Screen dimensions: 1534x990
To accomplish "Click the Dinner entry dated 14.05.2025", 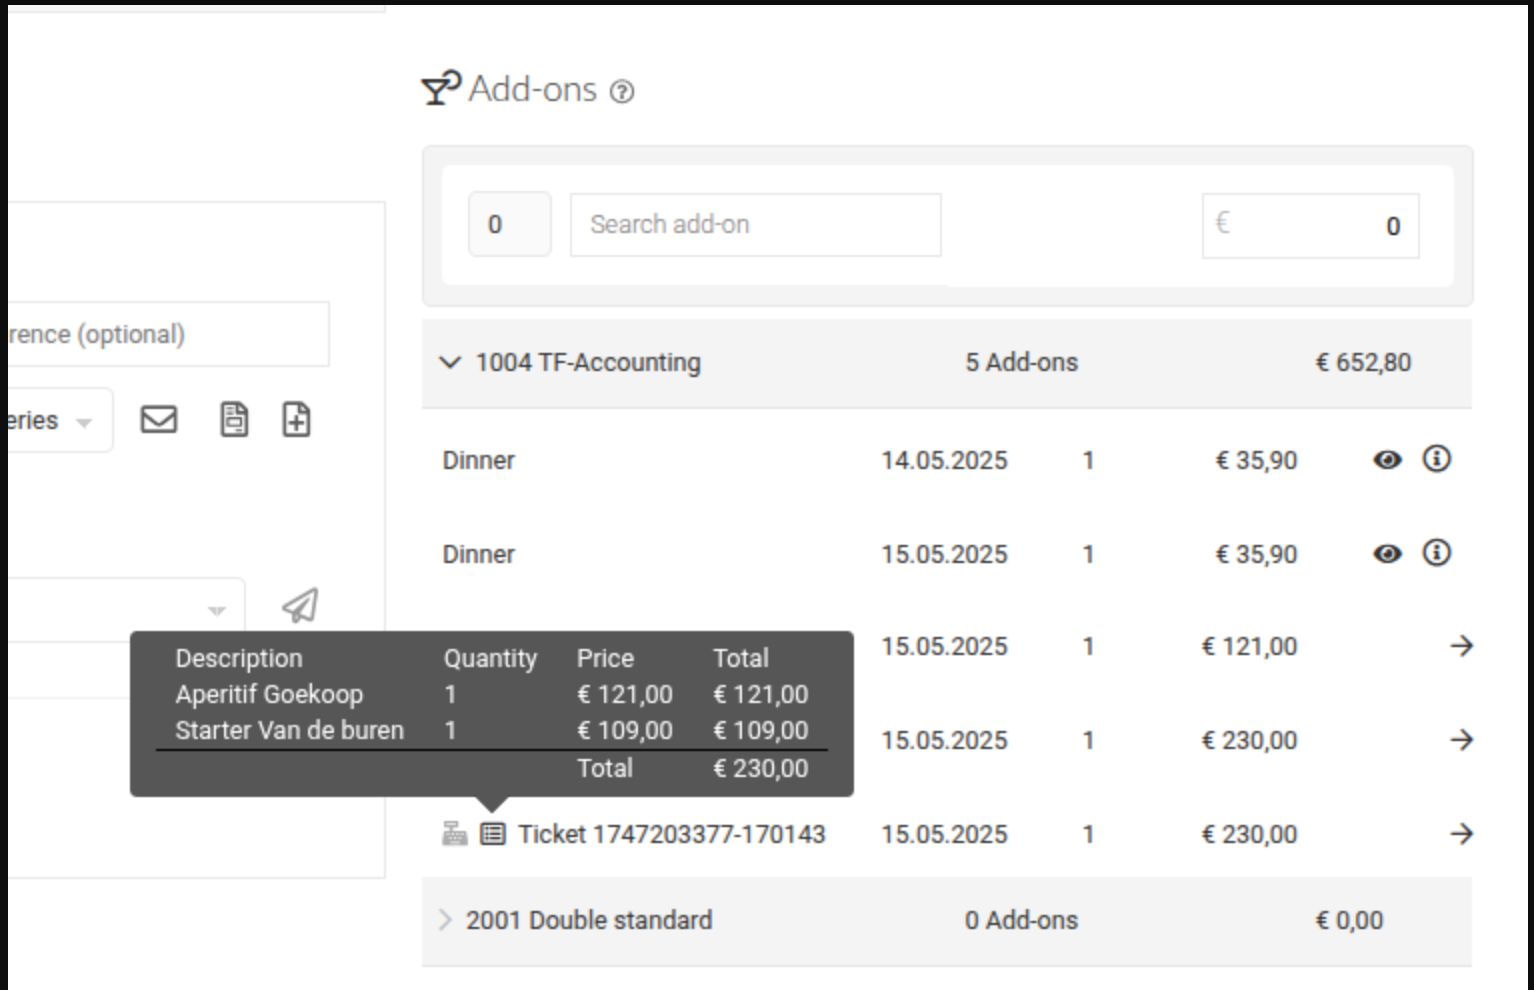I will [479, 461].
